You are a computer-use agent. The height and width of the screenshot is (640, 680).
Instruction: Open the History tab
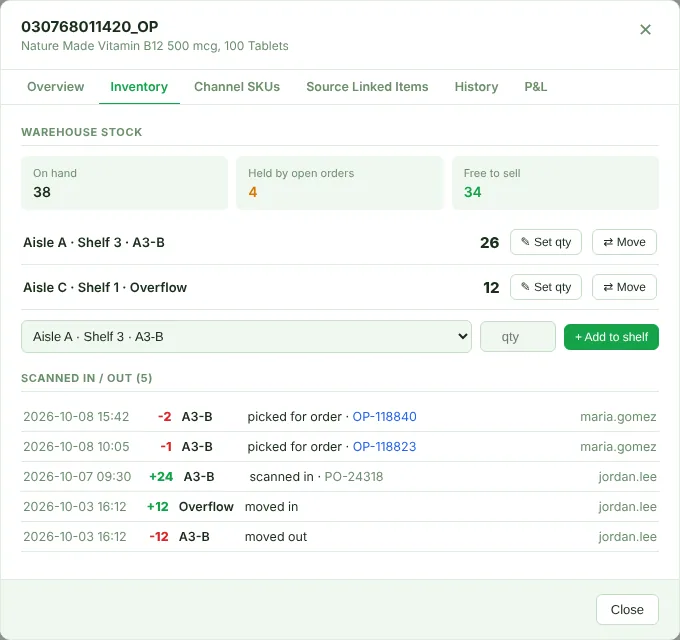pyautogui.click(x=476, y=87)
